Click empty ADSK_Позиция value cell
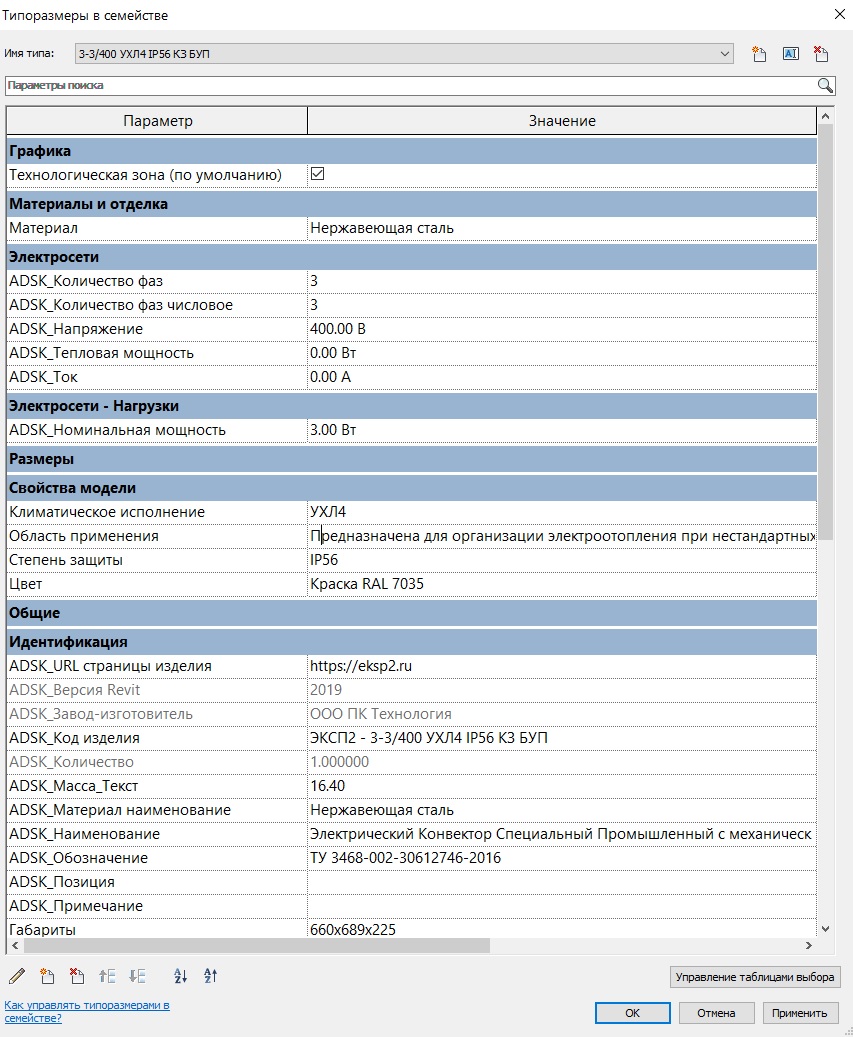The height and width of the screenshot is (1037, 853). (562, 882)
